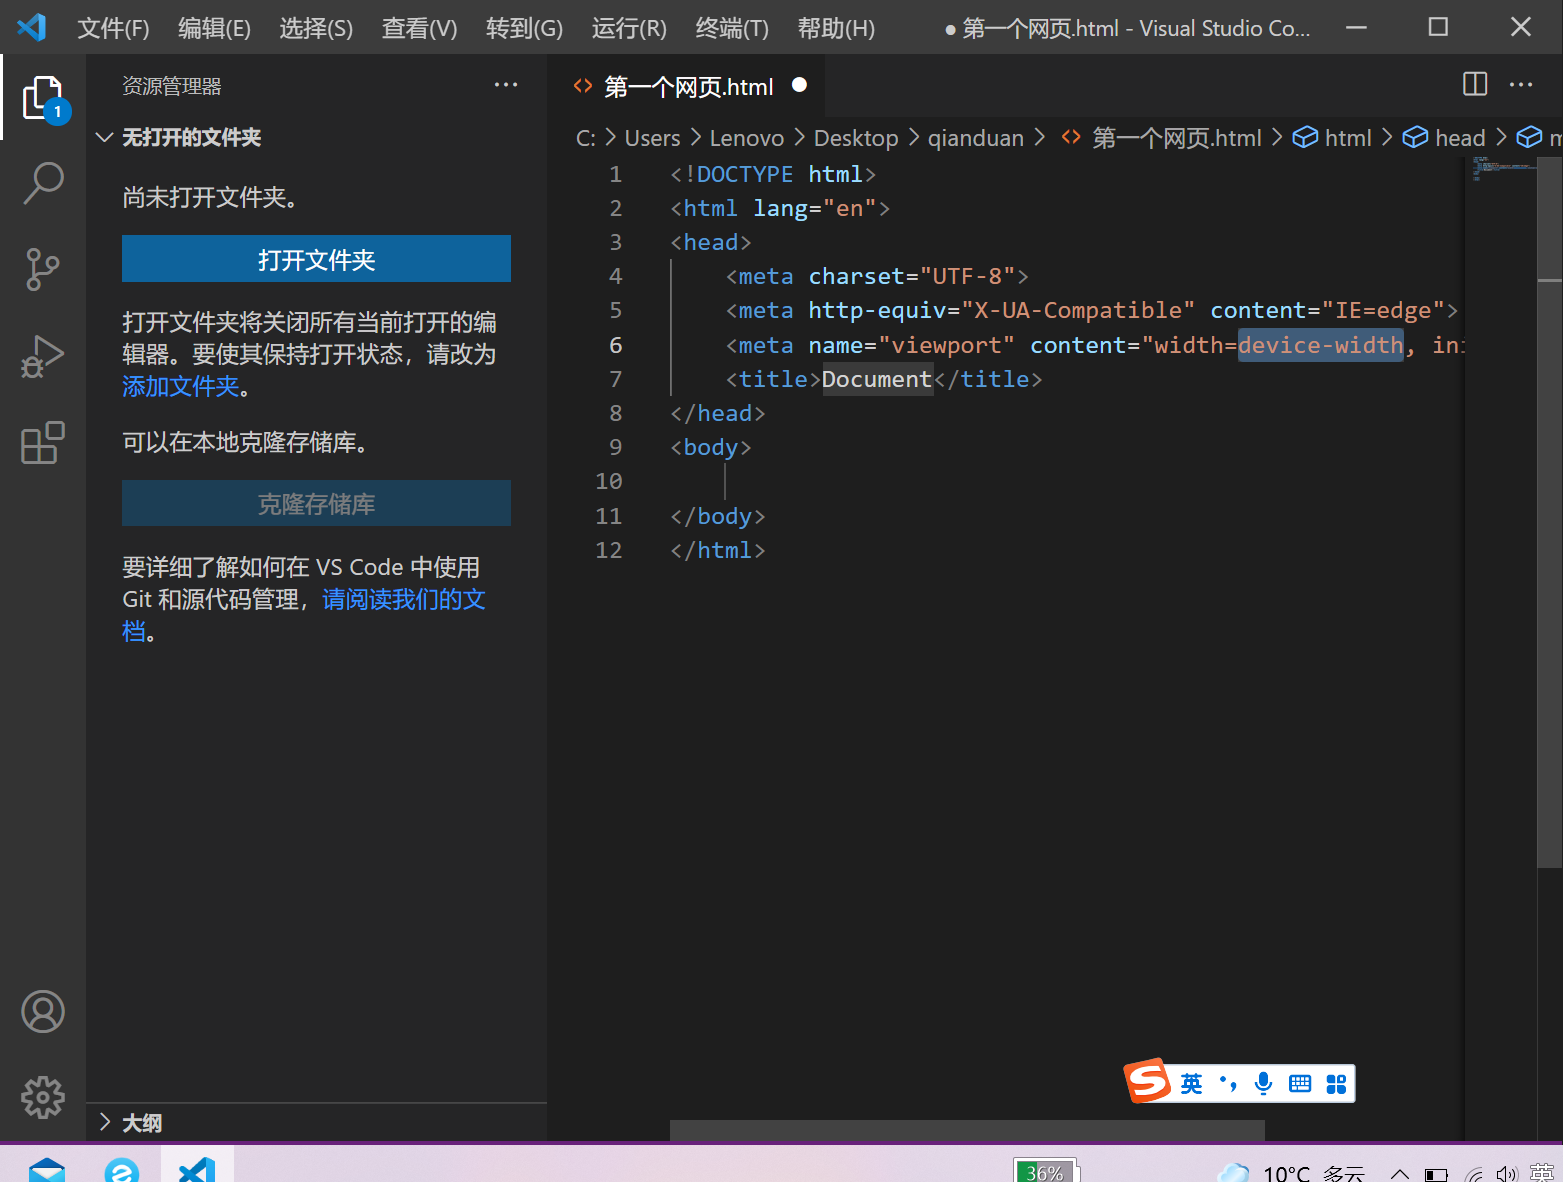The image size is (1563, 1182).
Task: Open the 终端(T) menu
Action: 732,28
